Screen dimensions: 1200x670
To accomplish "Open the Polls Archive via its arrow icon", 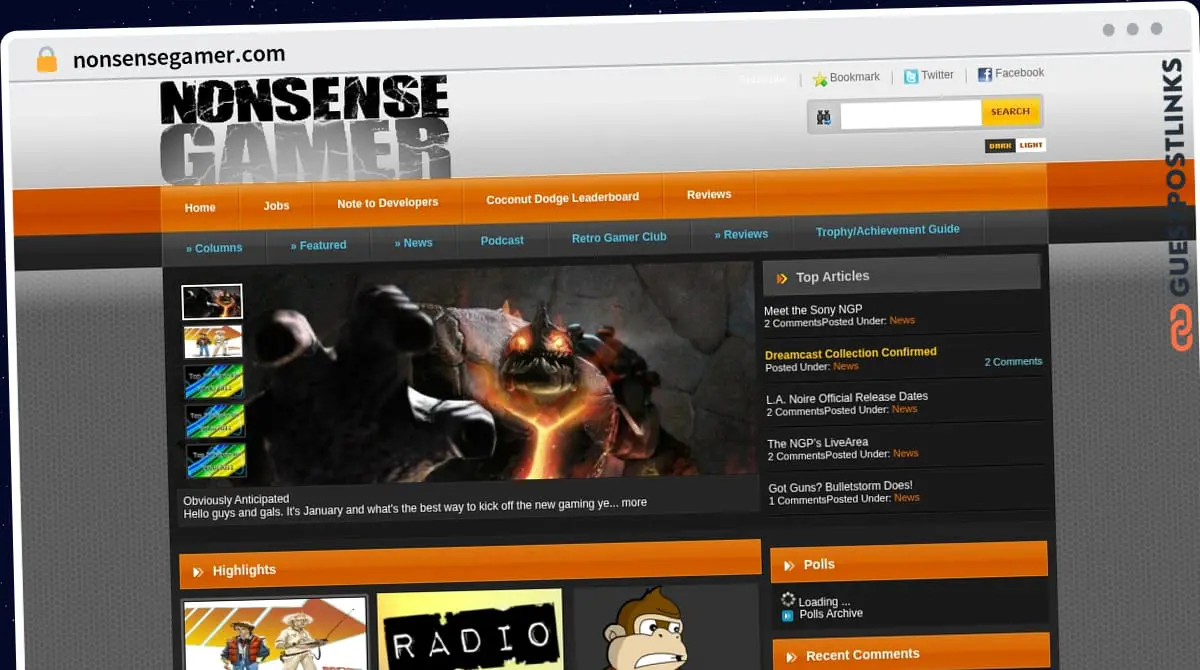I will pos(785,613).
